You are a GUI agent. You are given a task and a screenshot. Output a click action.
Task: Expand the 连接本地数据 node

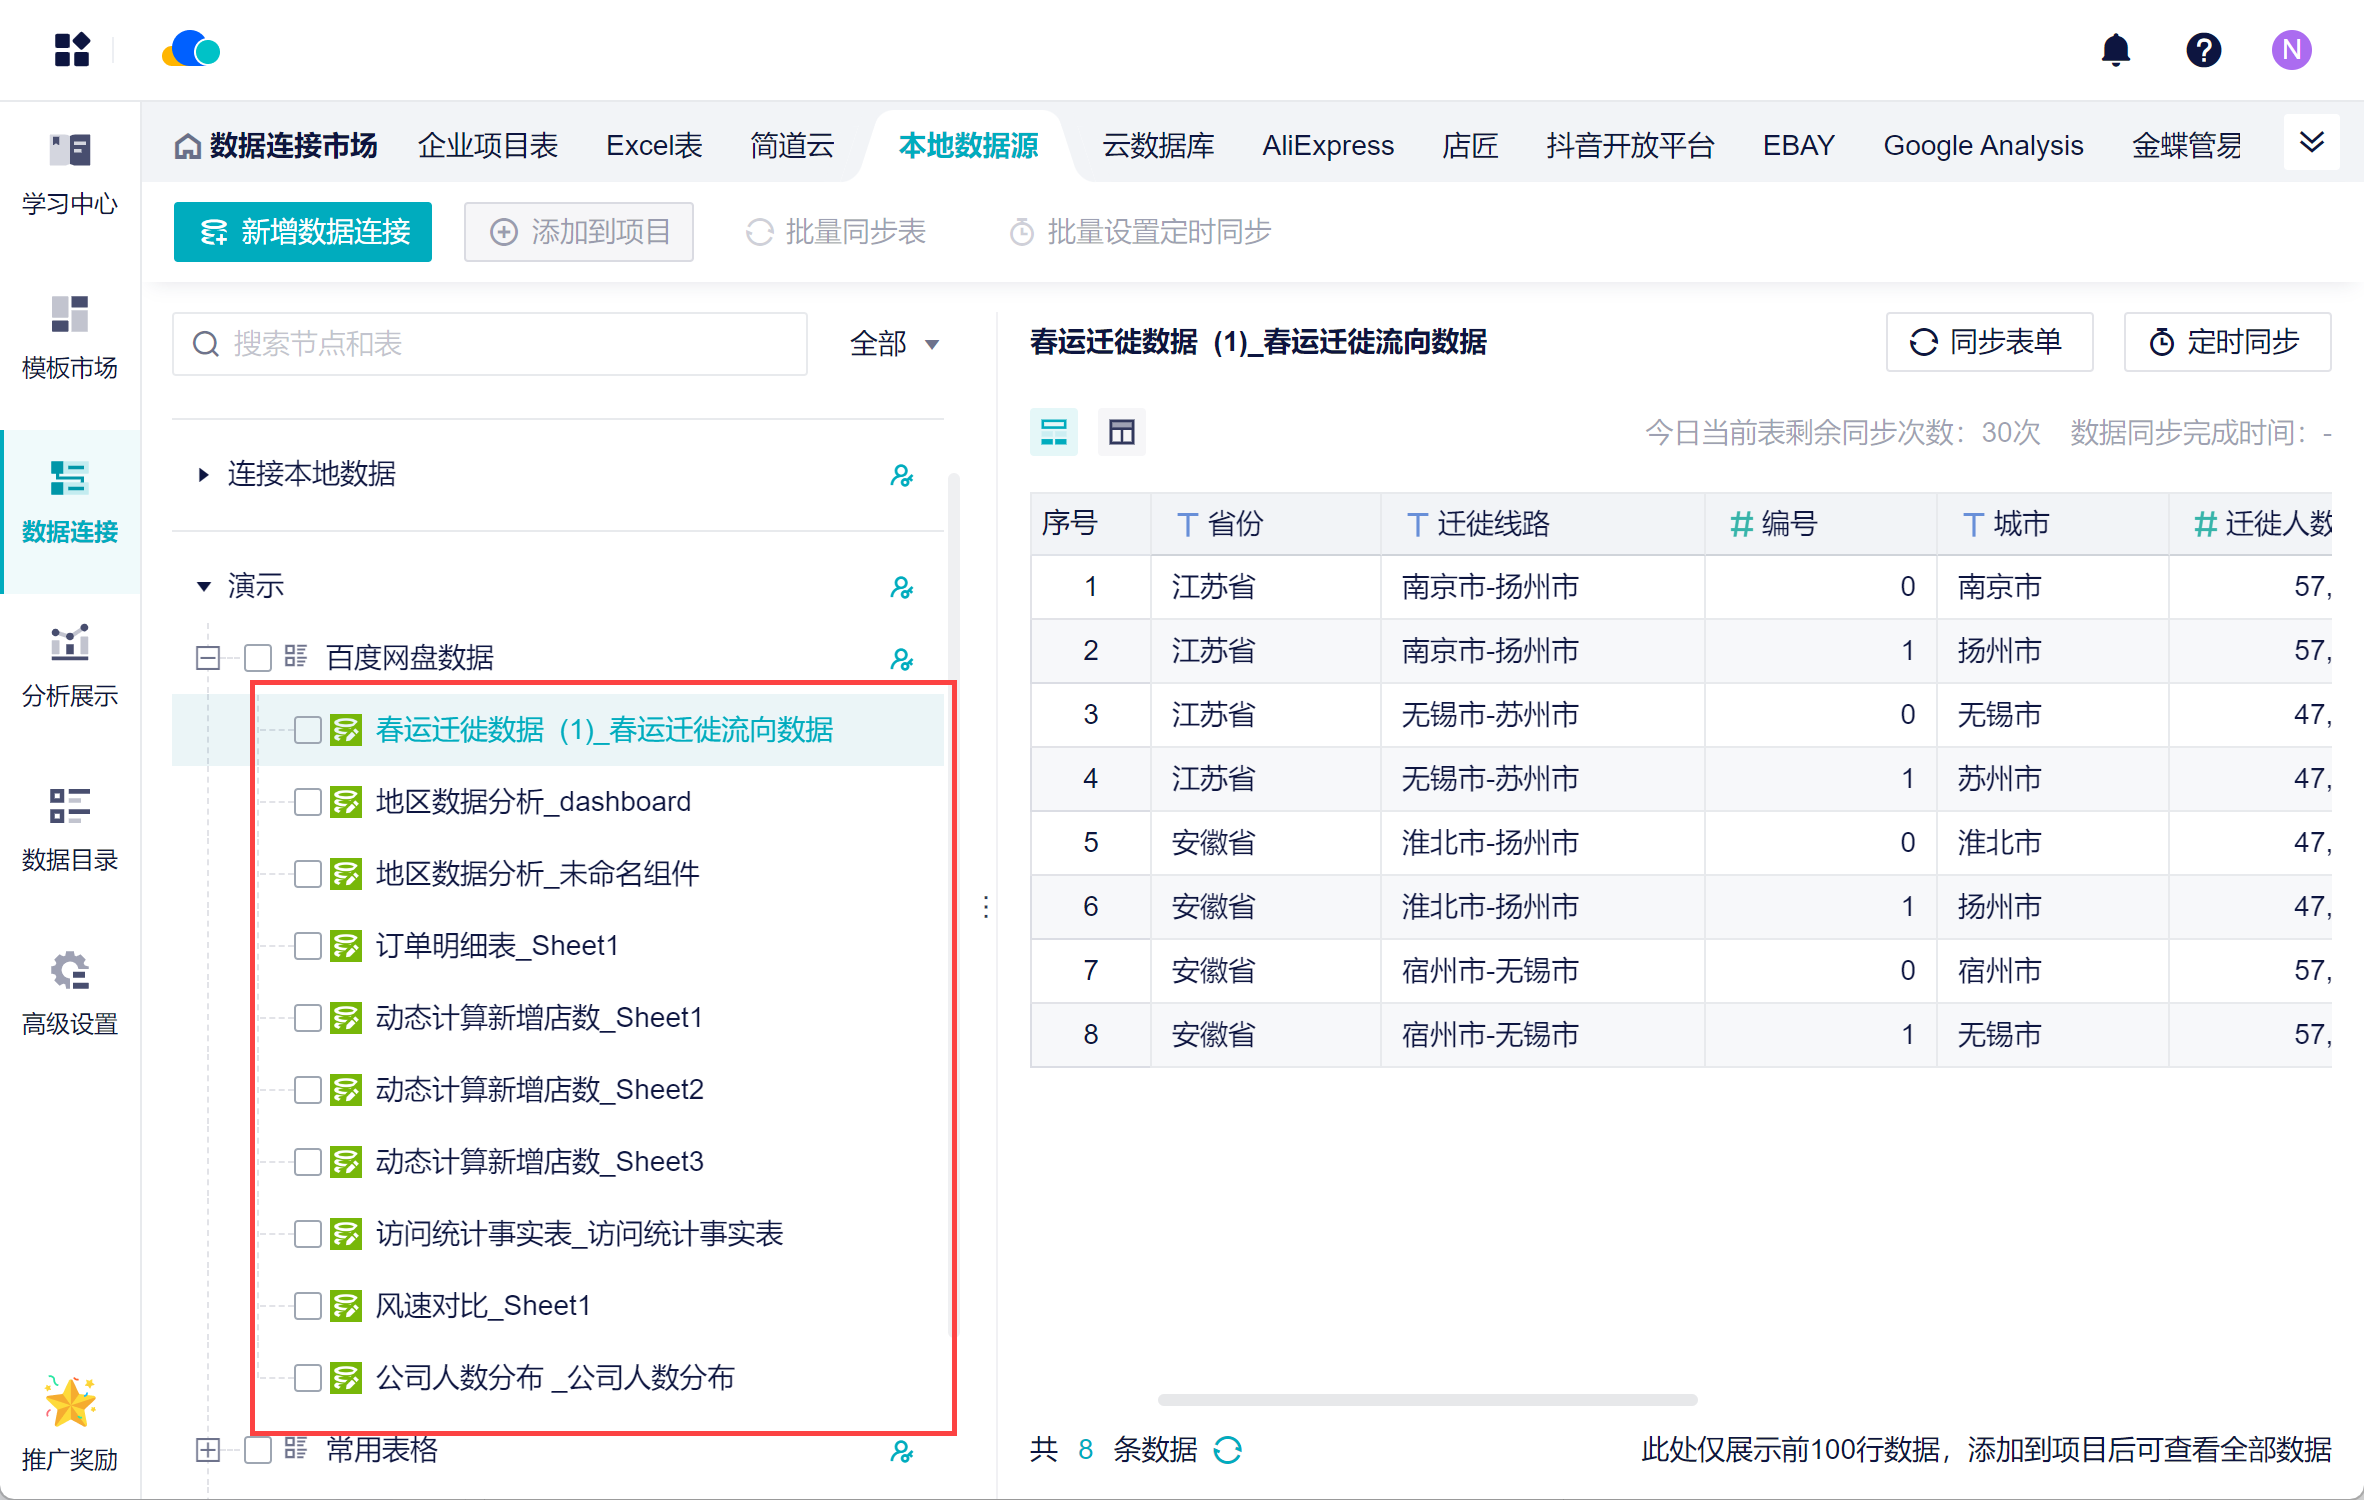(204, 474)
